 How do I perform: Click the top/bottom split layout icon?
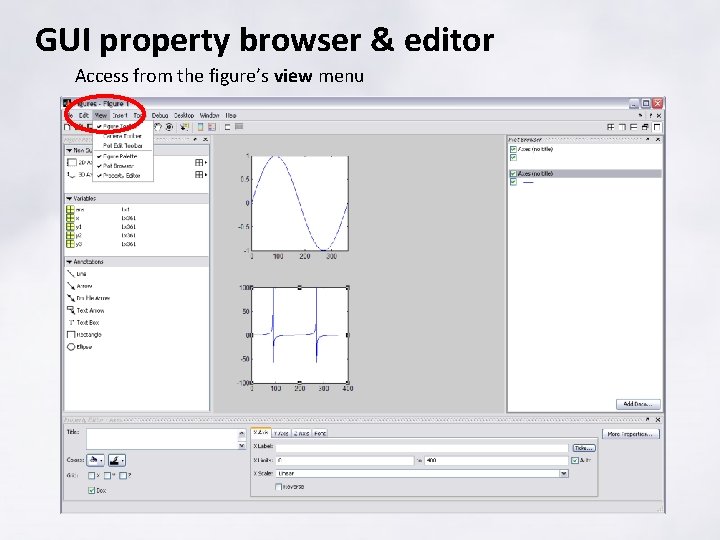coord(634,127)
